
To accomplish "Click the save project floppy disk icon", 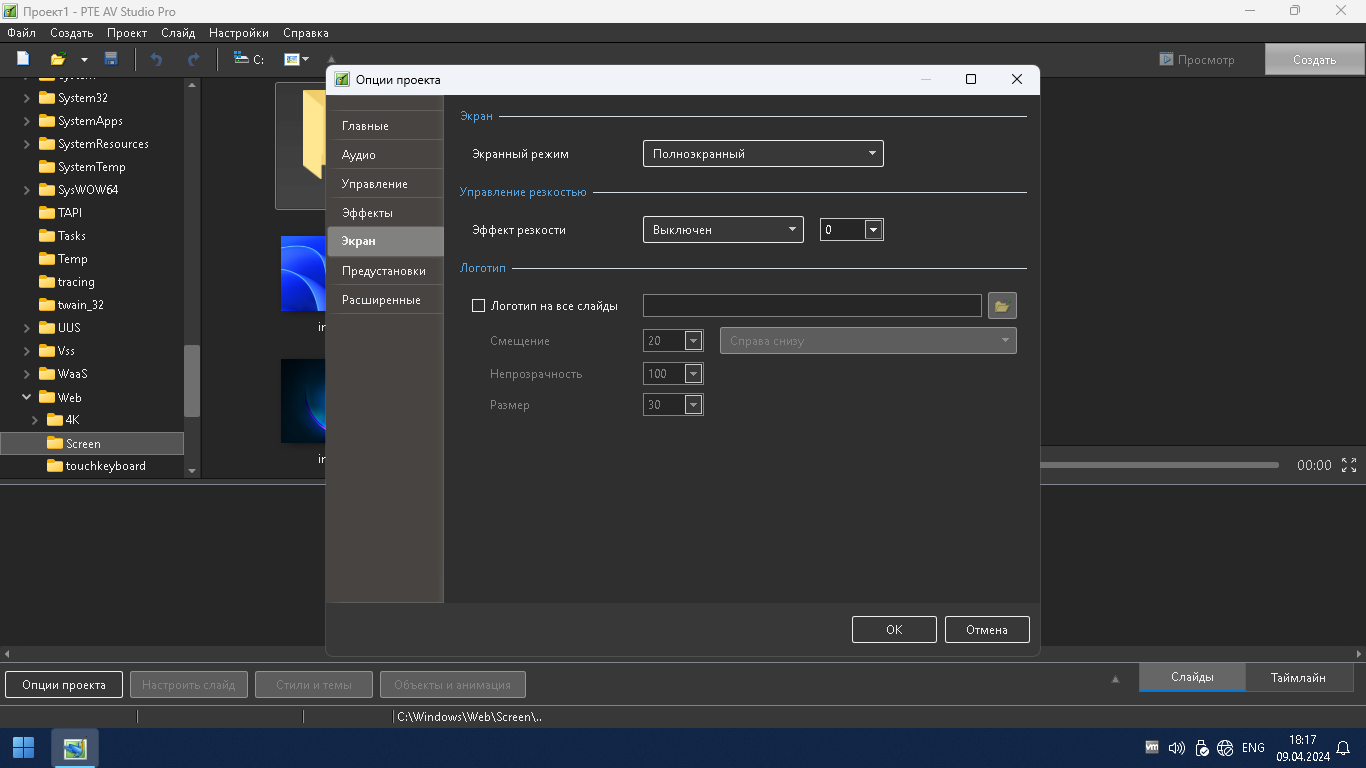I will tap(111, 59).
